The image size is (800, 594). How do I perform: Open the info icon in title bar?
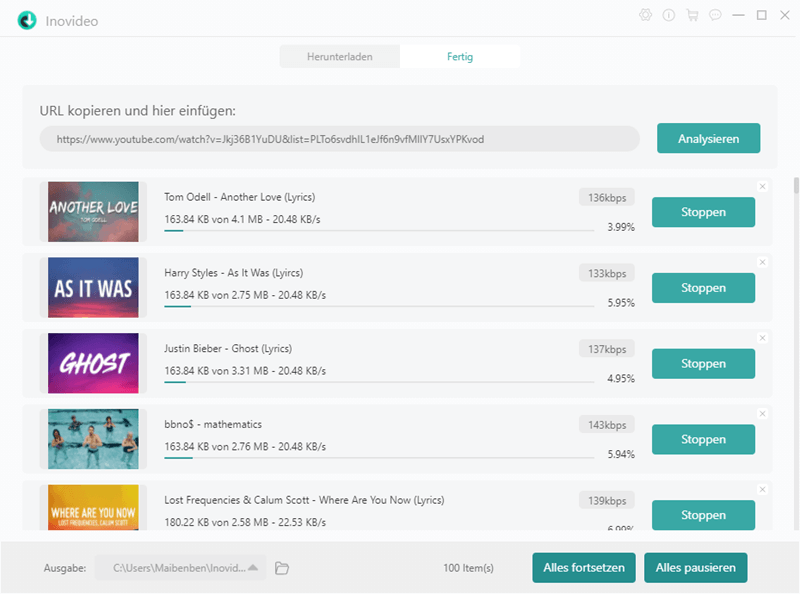(x=669, y=15)
